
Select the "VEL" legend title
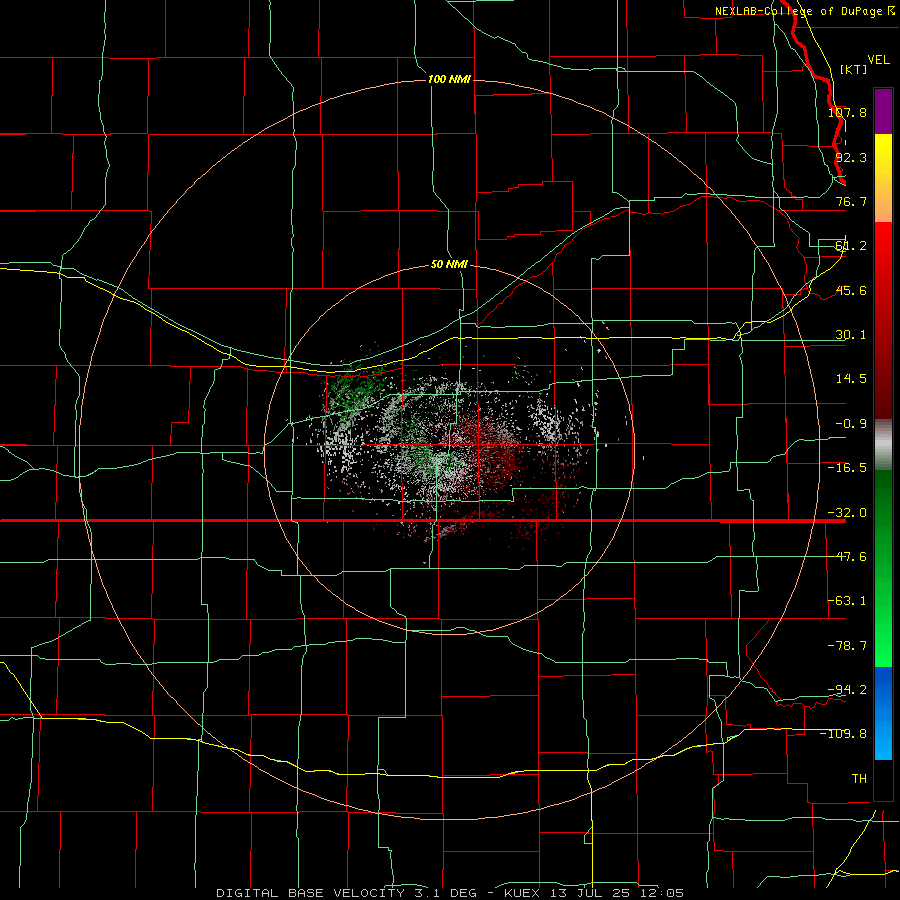click(878, 60)
